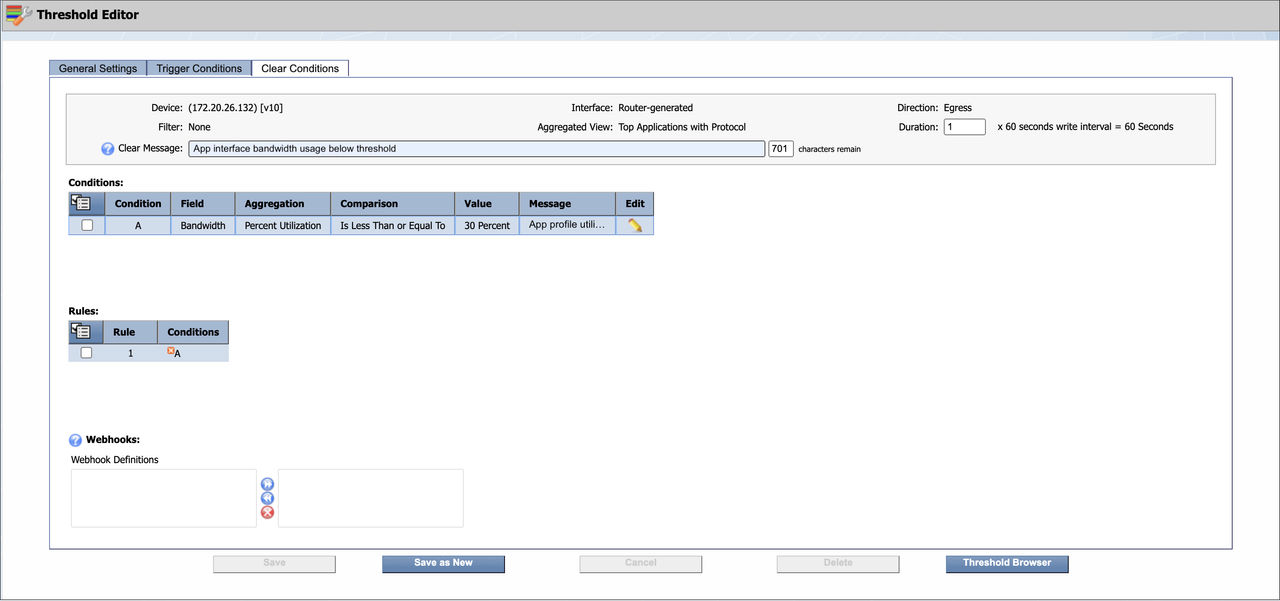This screenshot has height=601, width=1280.
Task: Click the Threshold Editor logo icon
Action: 18,15
